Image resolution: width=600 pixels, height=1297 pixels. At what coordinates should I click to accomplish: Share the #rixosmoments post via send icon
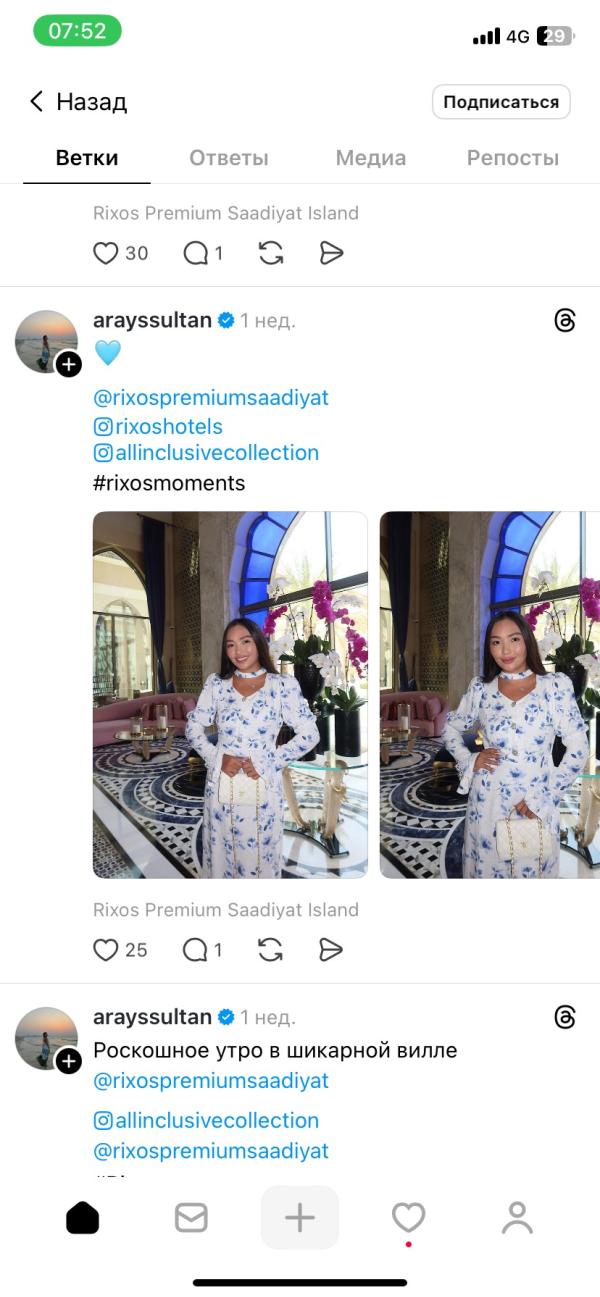pyautogui.click(x=331, y=950)
